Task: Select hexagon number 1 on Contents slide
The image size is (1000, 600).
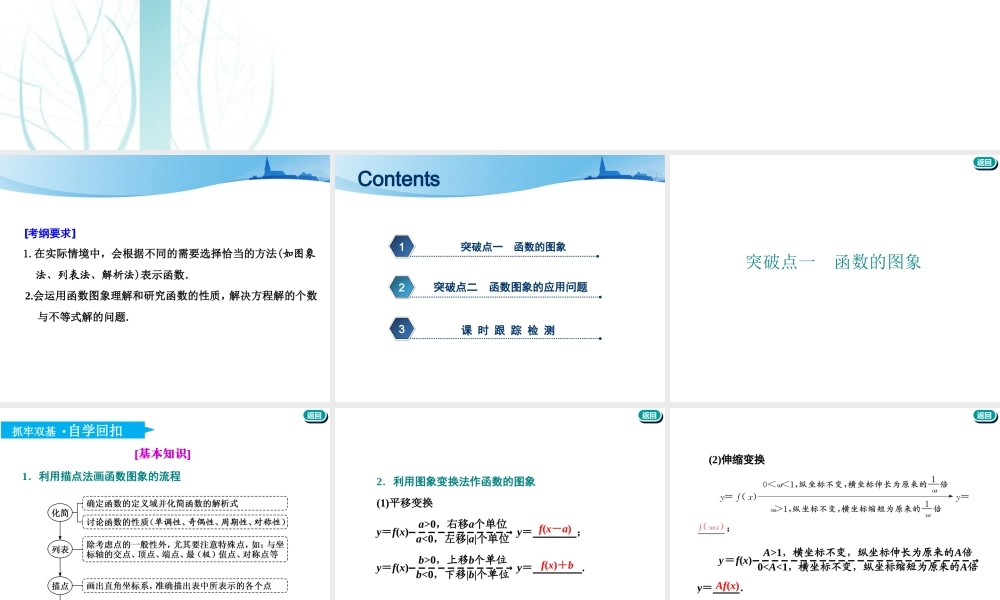Action: [x=401, y=246]
